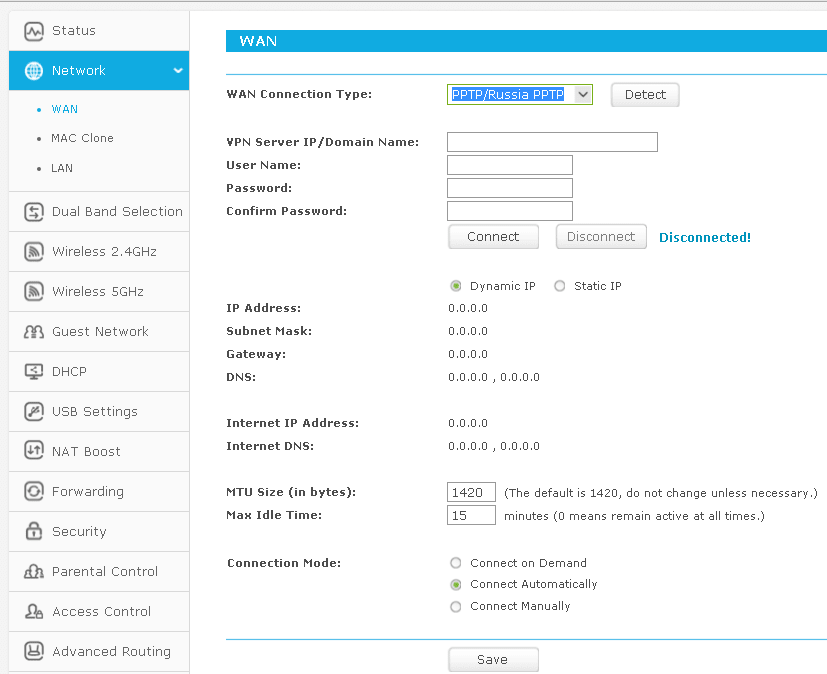Go to the LAN submenu page
This screenshot has height=674, width=827.
[x=62, y=168]
